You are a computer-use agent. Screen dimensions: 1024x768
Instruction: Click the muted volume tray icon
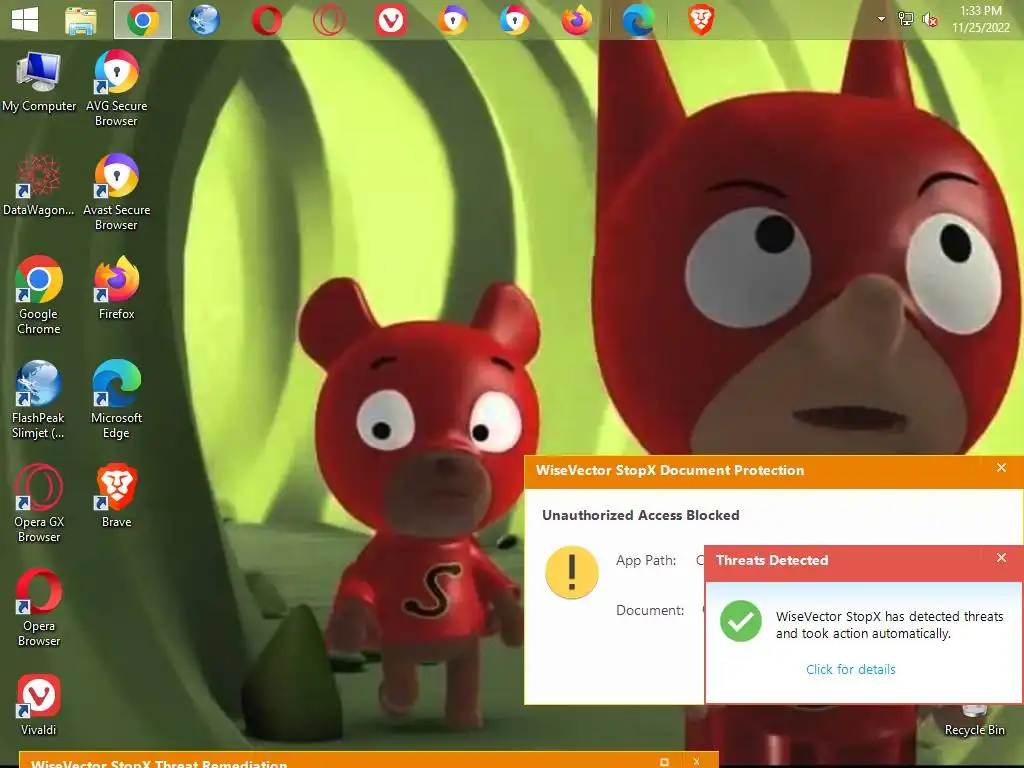pos(929,20)
